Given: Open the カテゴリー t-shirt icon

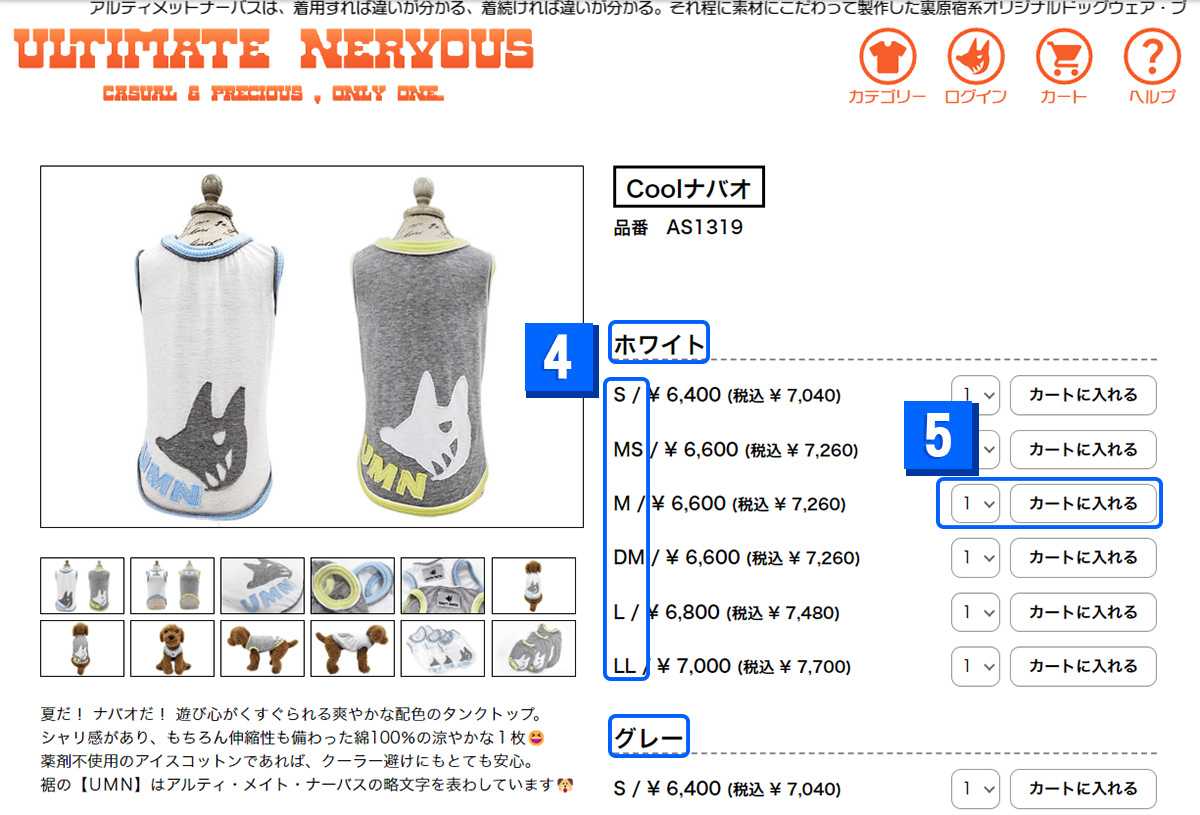Looking at the screenshot, I should (x=888, y=58).
